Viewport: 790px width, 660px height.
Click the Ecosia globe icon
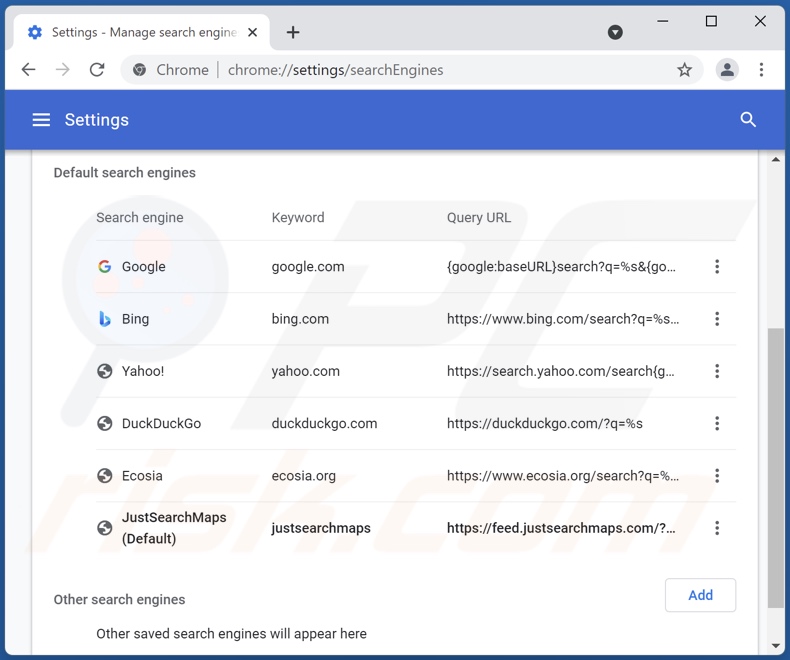pos(104,476)
